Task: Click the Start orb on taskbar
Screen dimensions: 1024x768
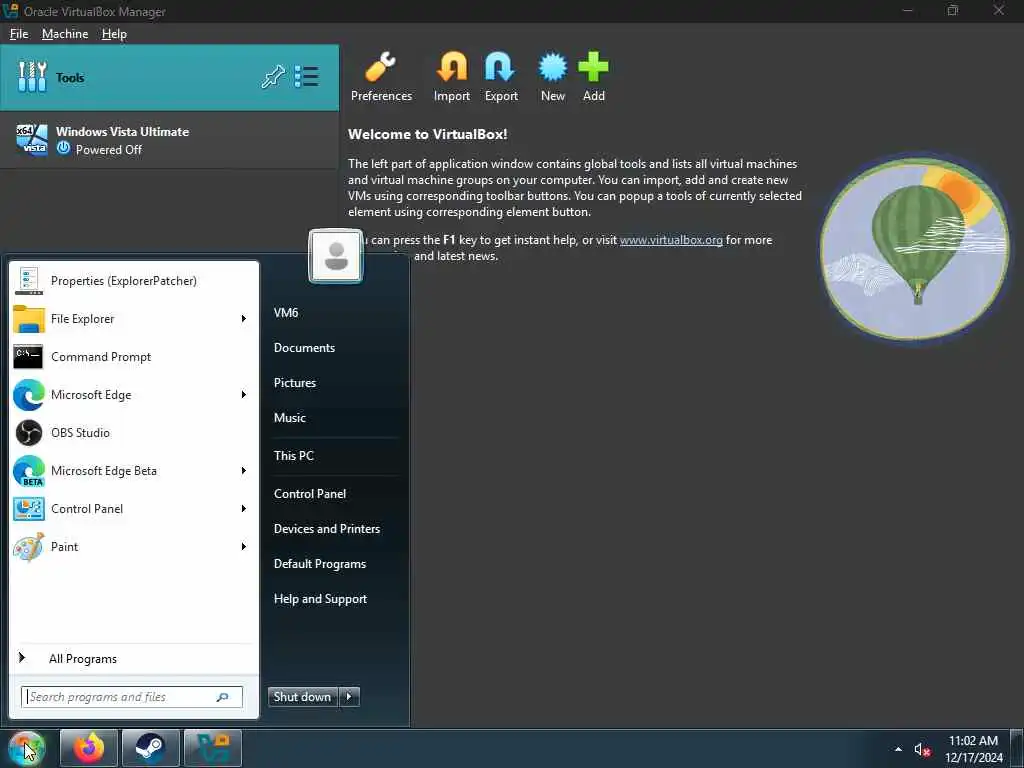Action: pyautogui.click(x=26, y=748)
